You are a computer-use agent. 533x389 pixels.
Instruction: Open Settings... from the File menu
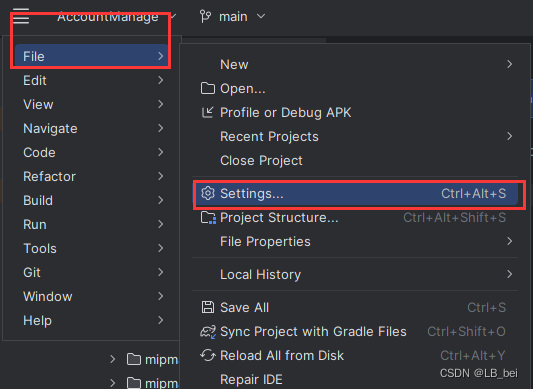coord(356,193)
